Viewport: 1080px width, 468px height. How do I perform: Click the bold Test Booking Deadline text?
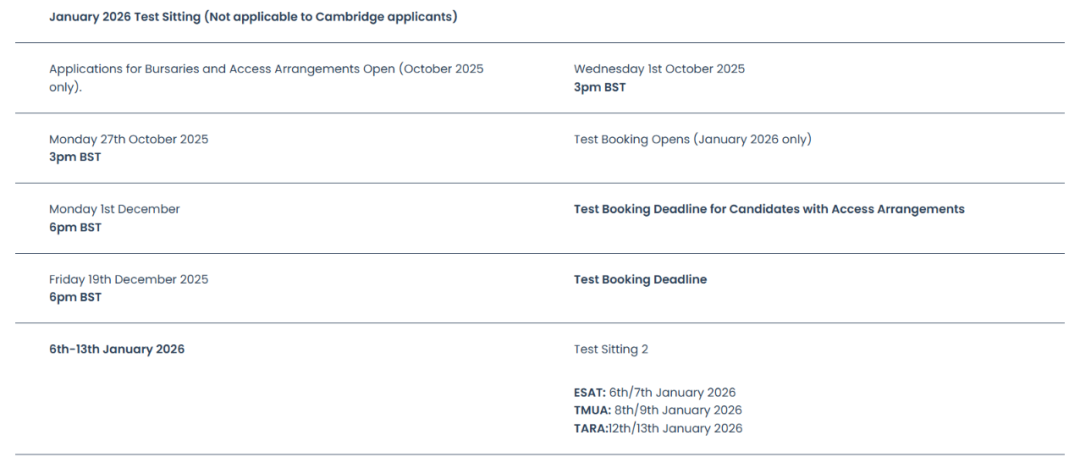click(641, 280)
